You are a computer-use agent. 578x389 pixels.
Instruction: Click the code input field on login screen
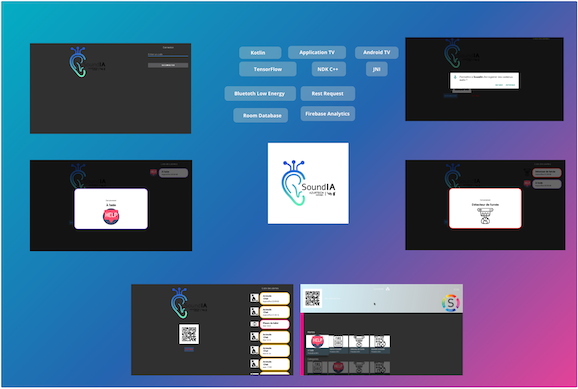coord(168,55)
